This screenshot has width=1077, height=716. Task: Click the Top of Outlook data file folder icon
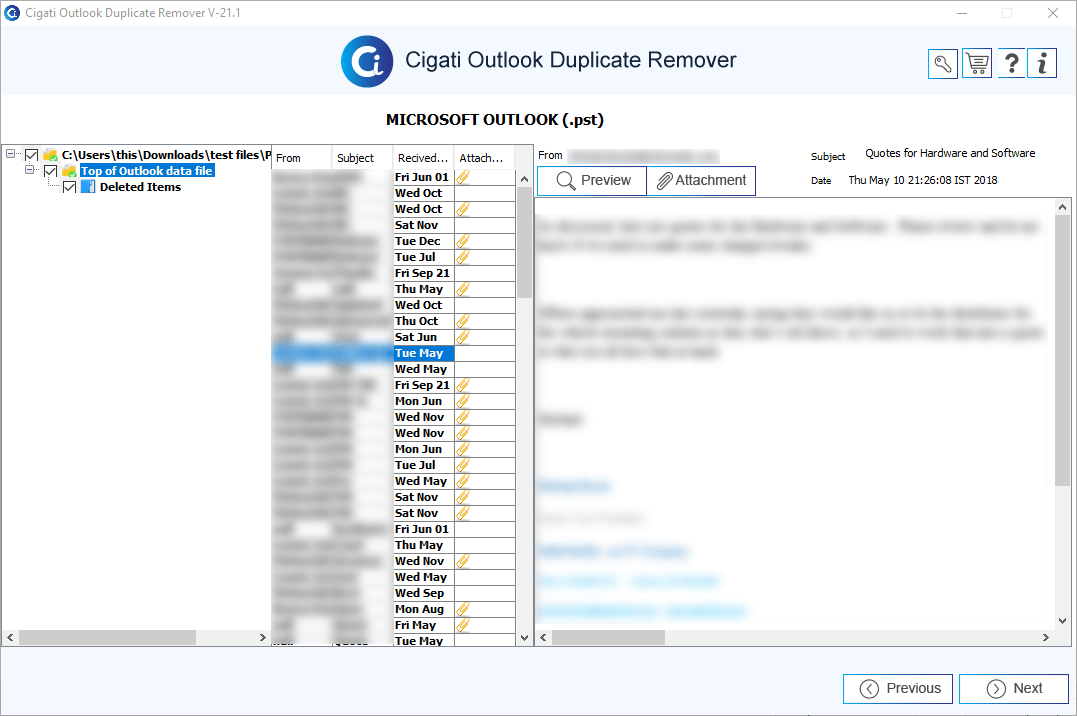point(69,170)
